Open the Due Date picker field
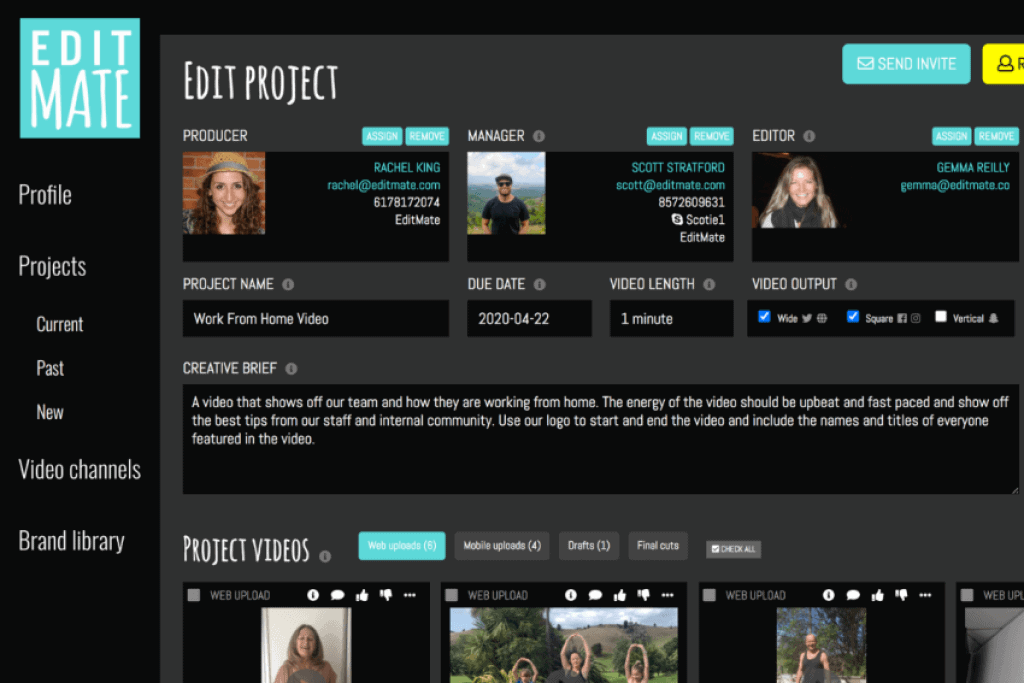The width and height of the screenshot is (1024, 683). 531,319
